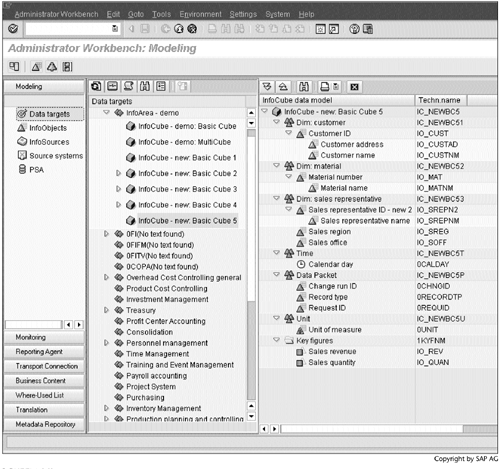Close the data model pane with X icon
Viewport: 500px width, 470px height.
point(355,87)
